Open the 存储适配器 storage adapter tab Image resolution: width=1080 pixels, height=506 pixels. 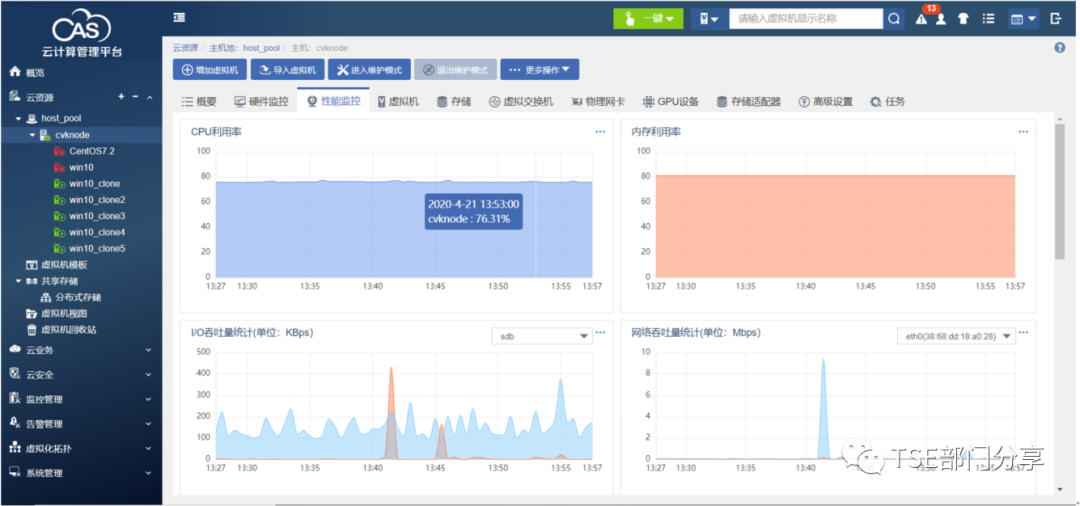749,102
